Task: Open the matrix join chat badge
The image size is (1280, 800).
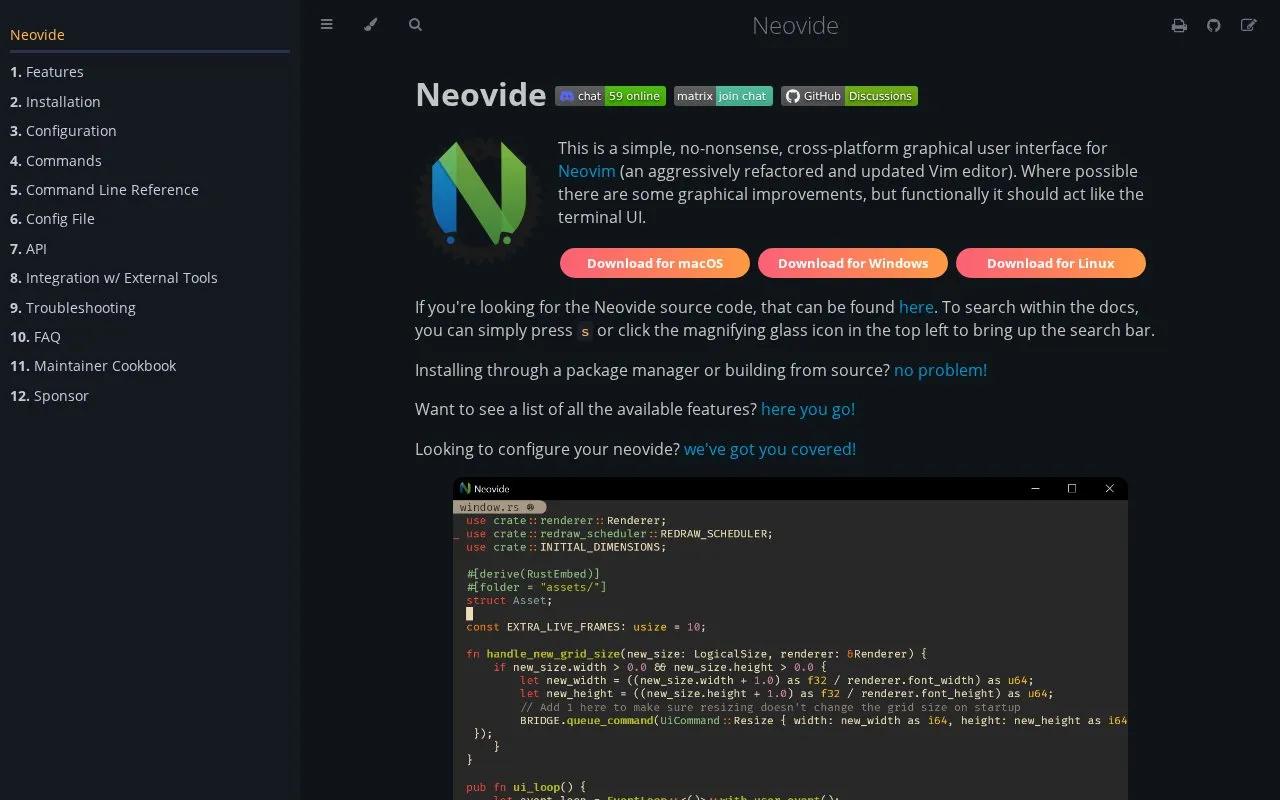Action: click(x=723, y=96)
